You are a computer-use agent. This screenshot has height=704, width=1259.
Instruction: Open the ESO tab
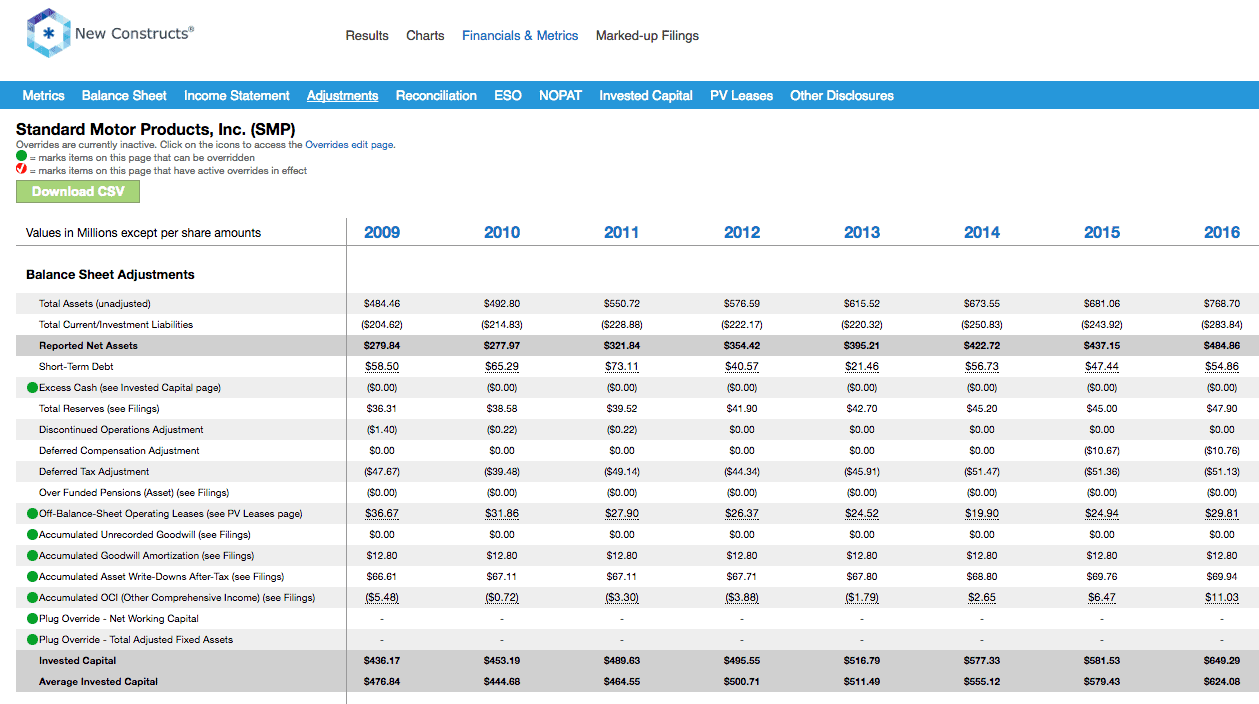coord(508,96)
